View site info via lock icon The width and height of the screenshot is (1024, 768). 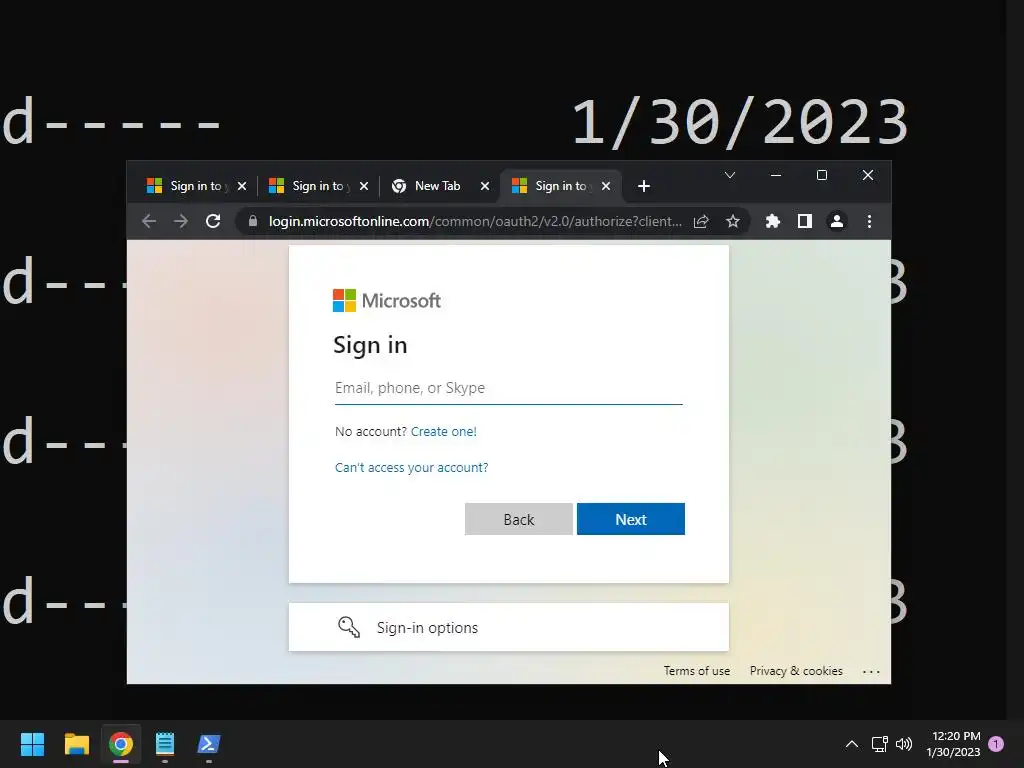253,221
